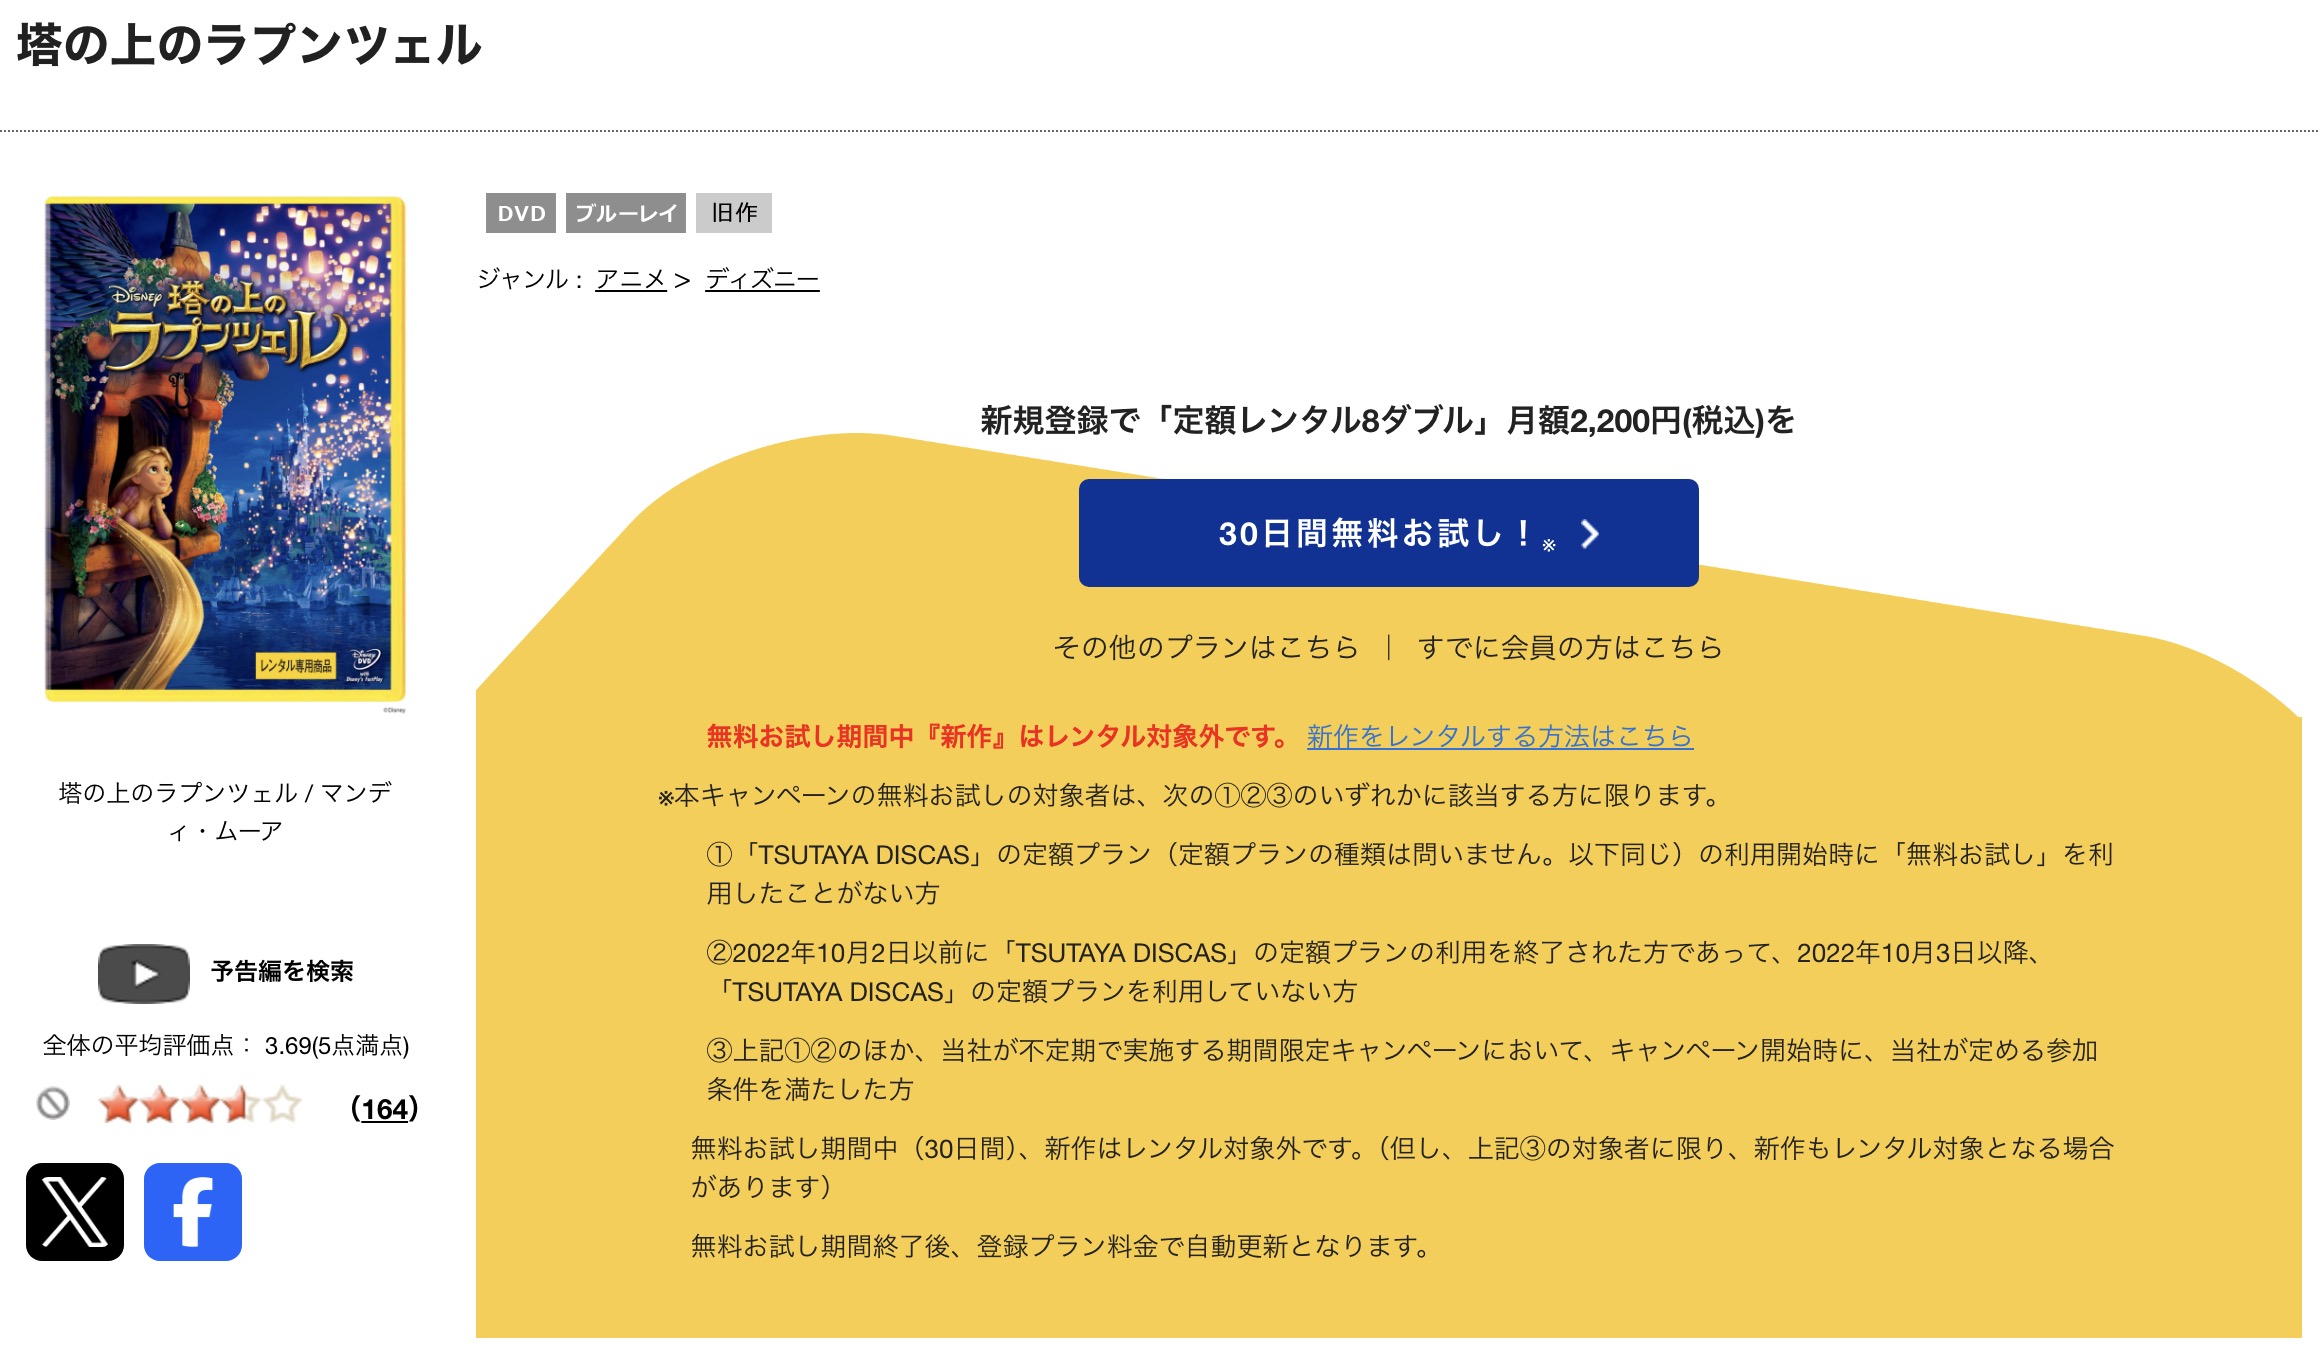The height and width of the screenshot is (1352, 2320).
Task: Share on X (Twitter) icon
Action: [75, 1211]
